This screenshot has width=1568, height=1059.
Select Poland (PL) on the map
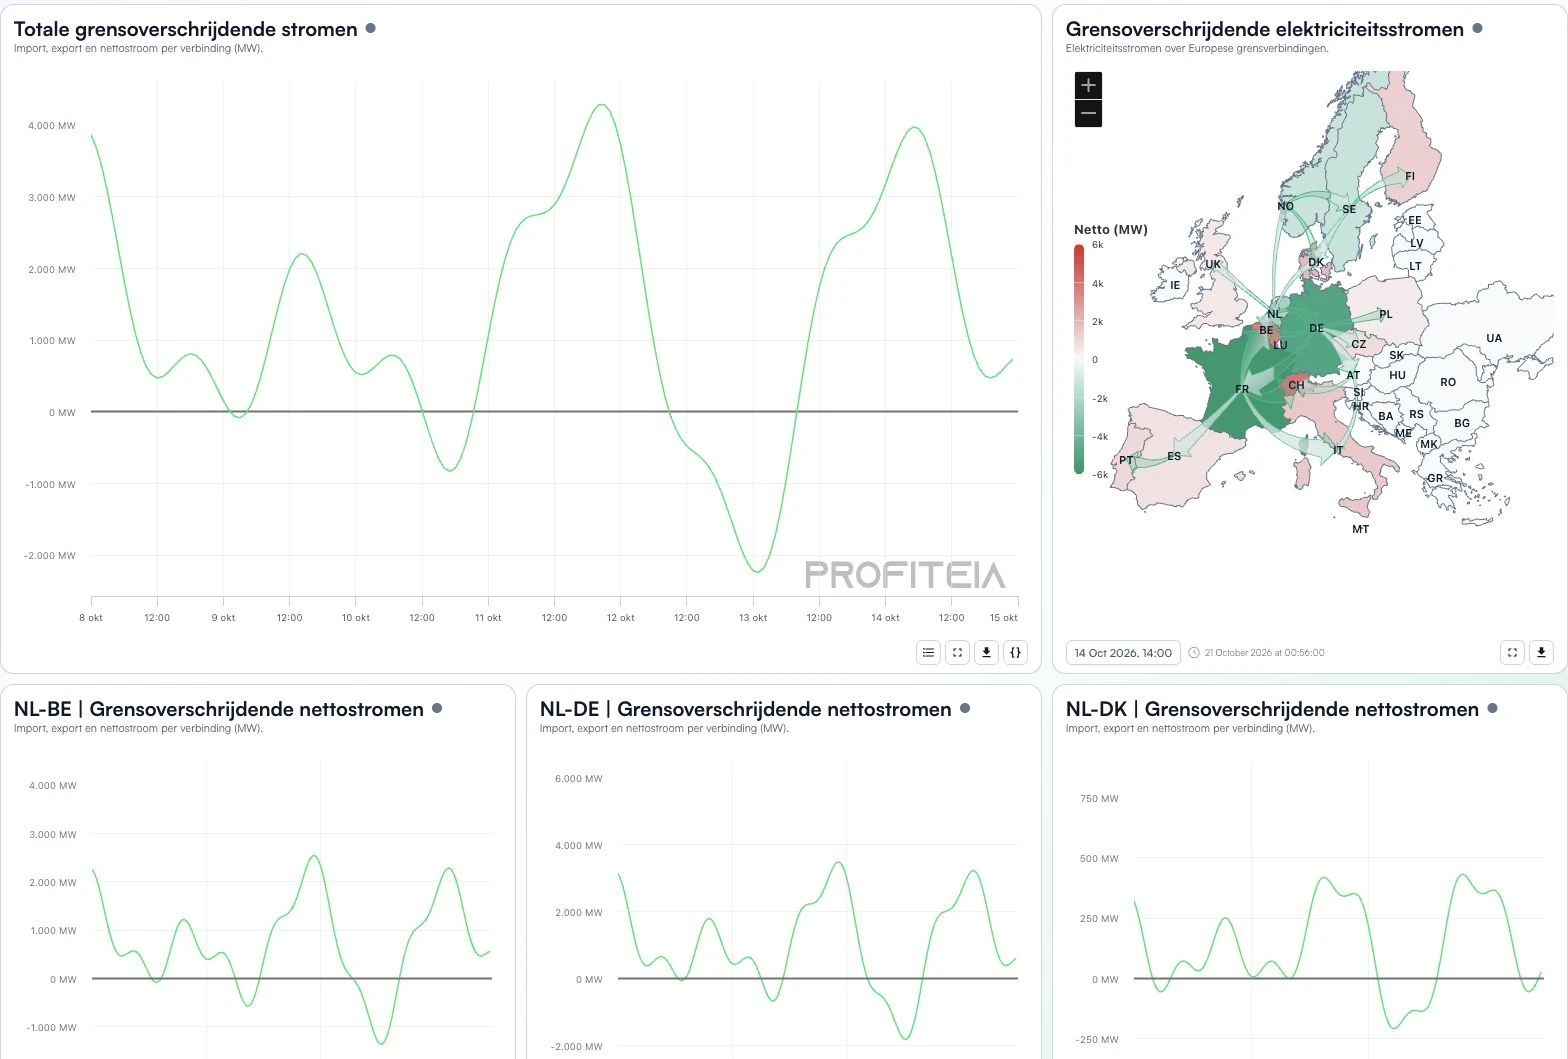tap(1386, 314)
